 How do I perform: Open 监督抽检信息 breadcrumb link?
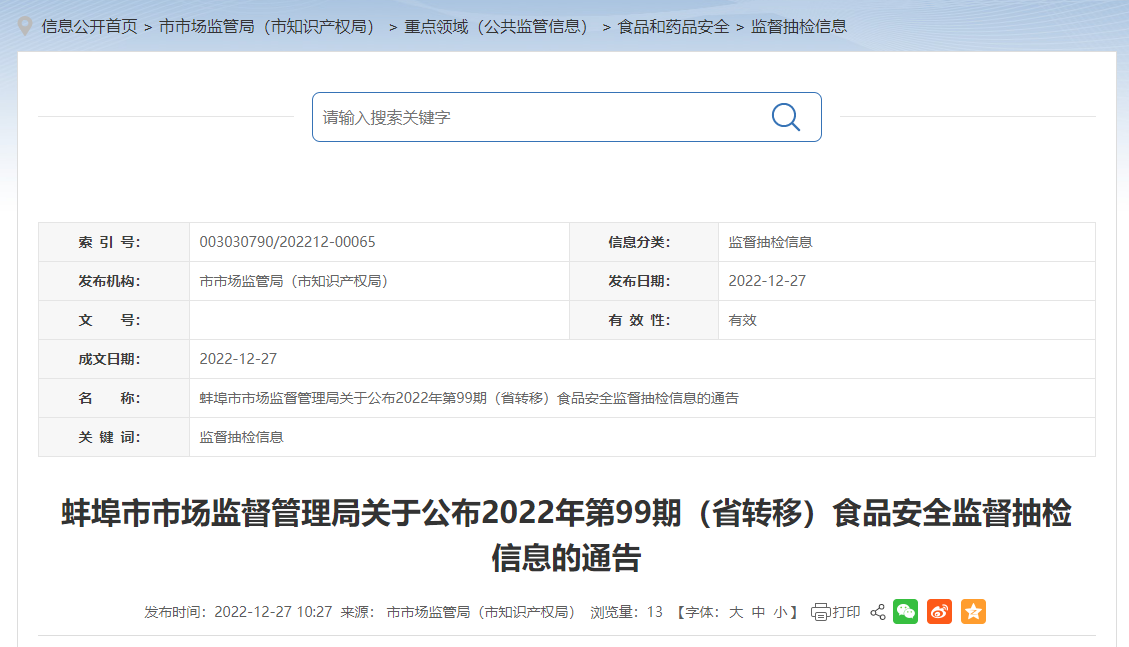[799, 27]
